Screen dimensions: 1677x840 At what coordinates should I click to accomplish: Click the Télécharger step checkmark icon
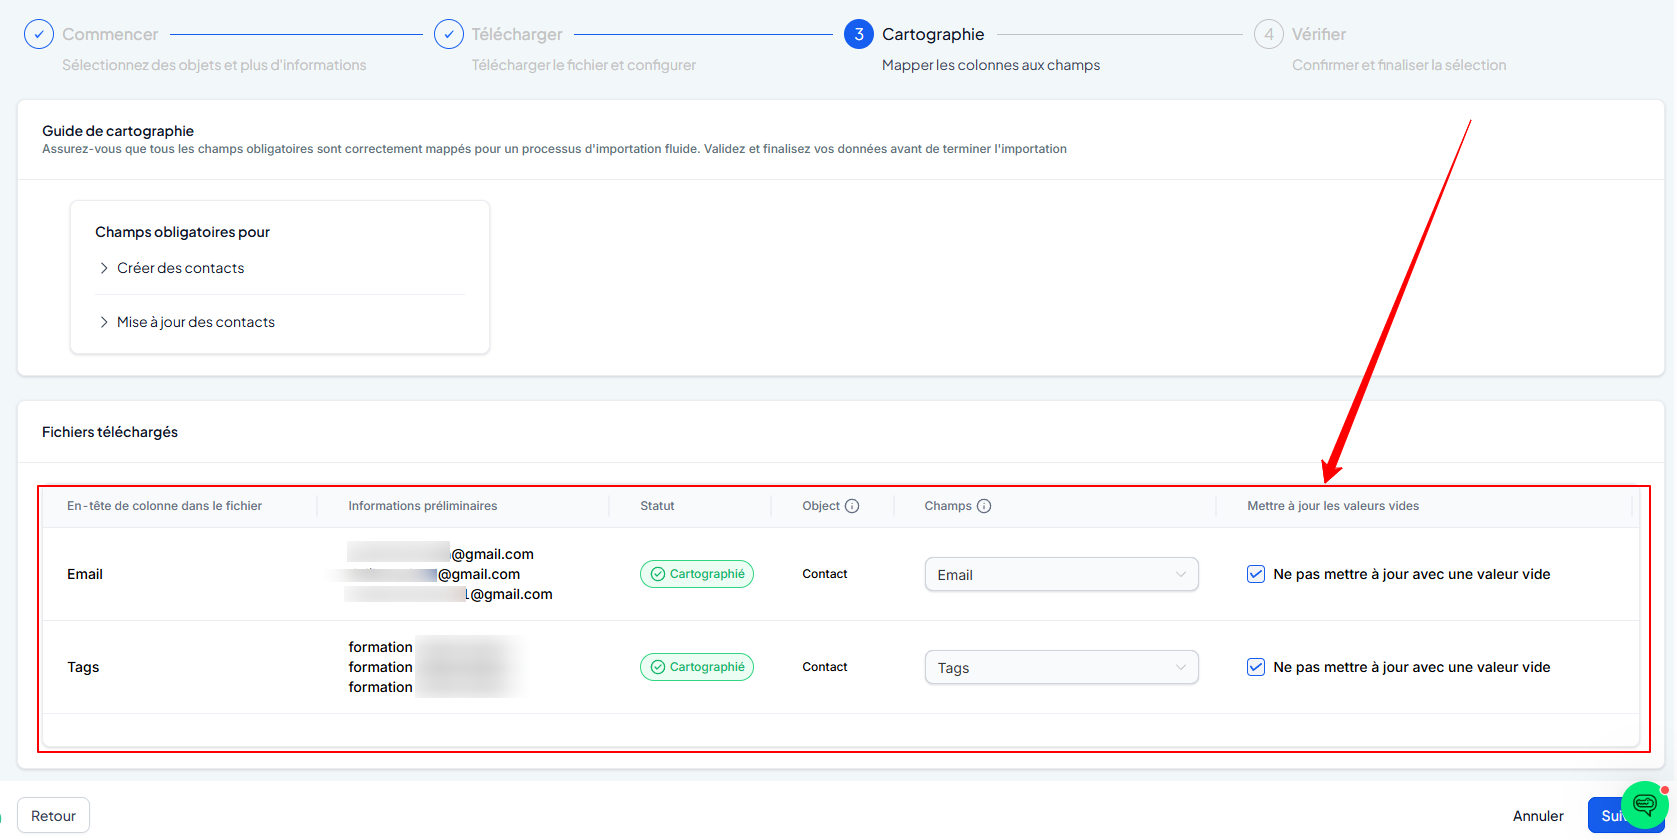[x=449, y=34]
